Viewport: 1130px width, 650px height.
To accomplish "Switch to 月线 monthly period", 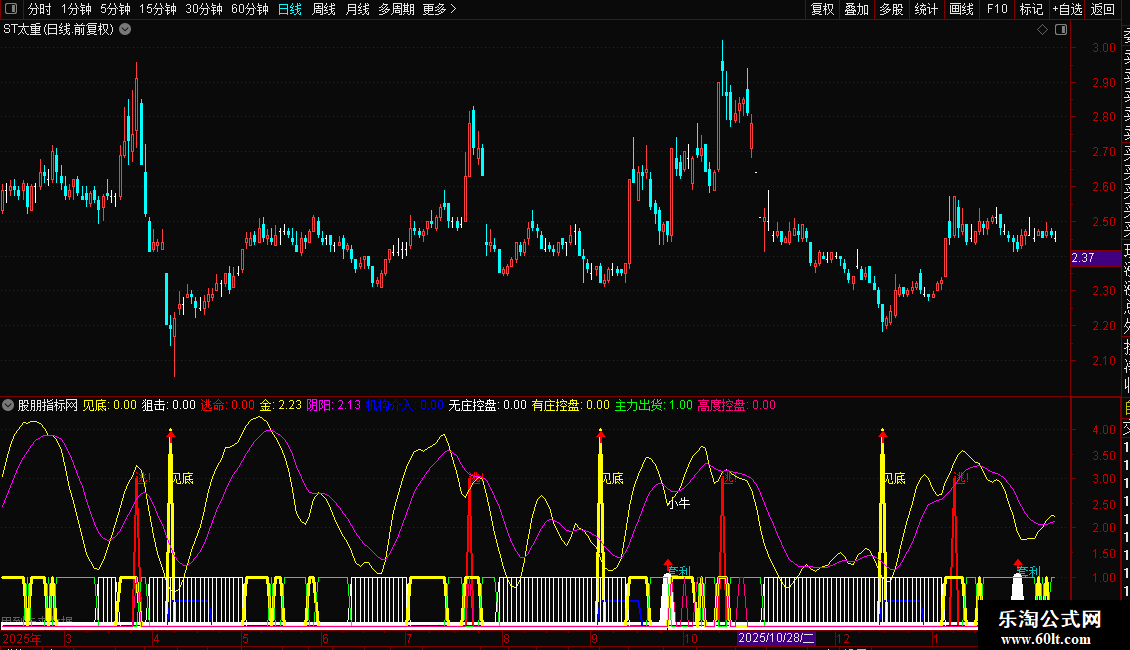I will [357, 9].
